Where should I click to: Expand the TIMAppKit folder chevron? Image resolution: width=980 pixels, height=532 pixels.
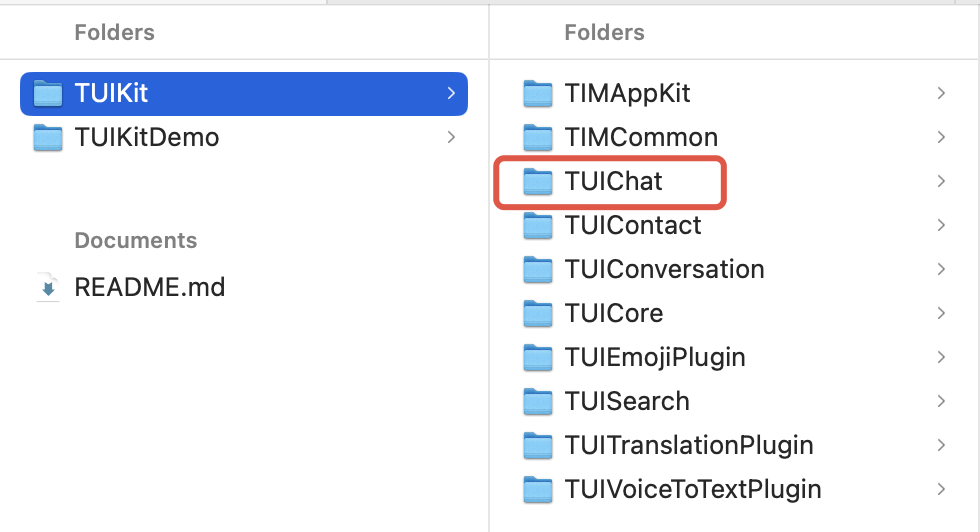pyautogui.click(x=941, y=93)
